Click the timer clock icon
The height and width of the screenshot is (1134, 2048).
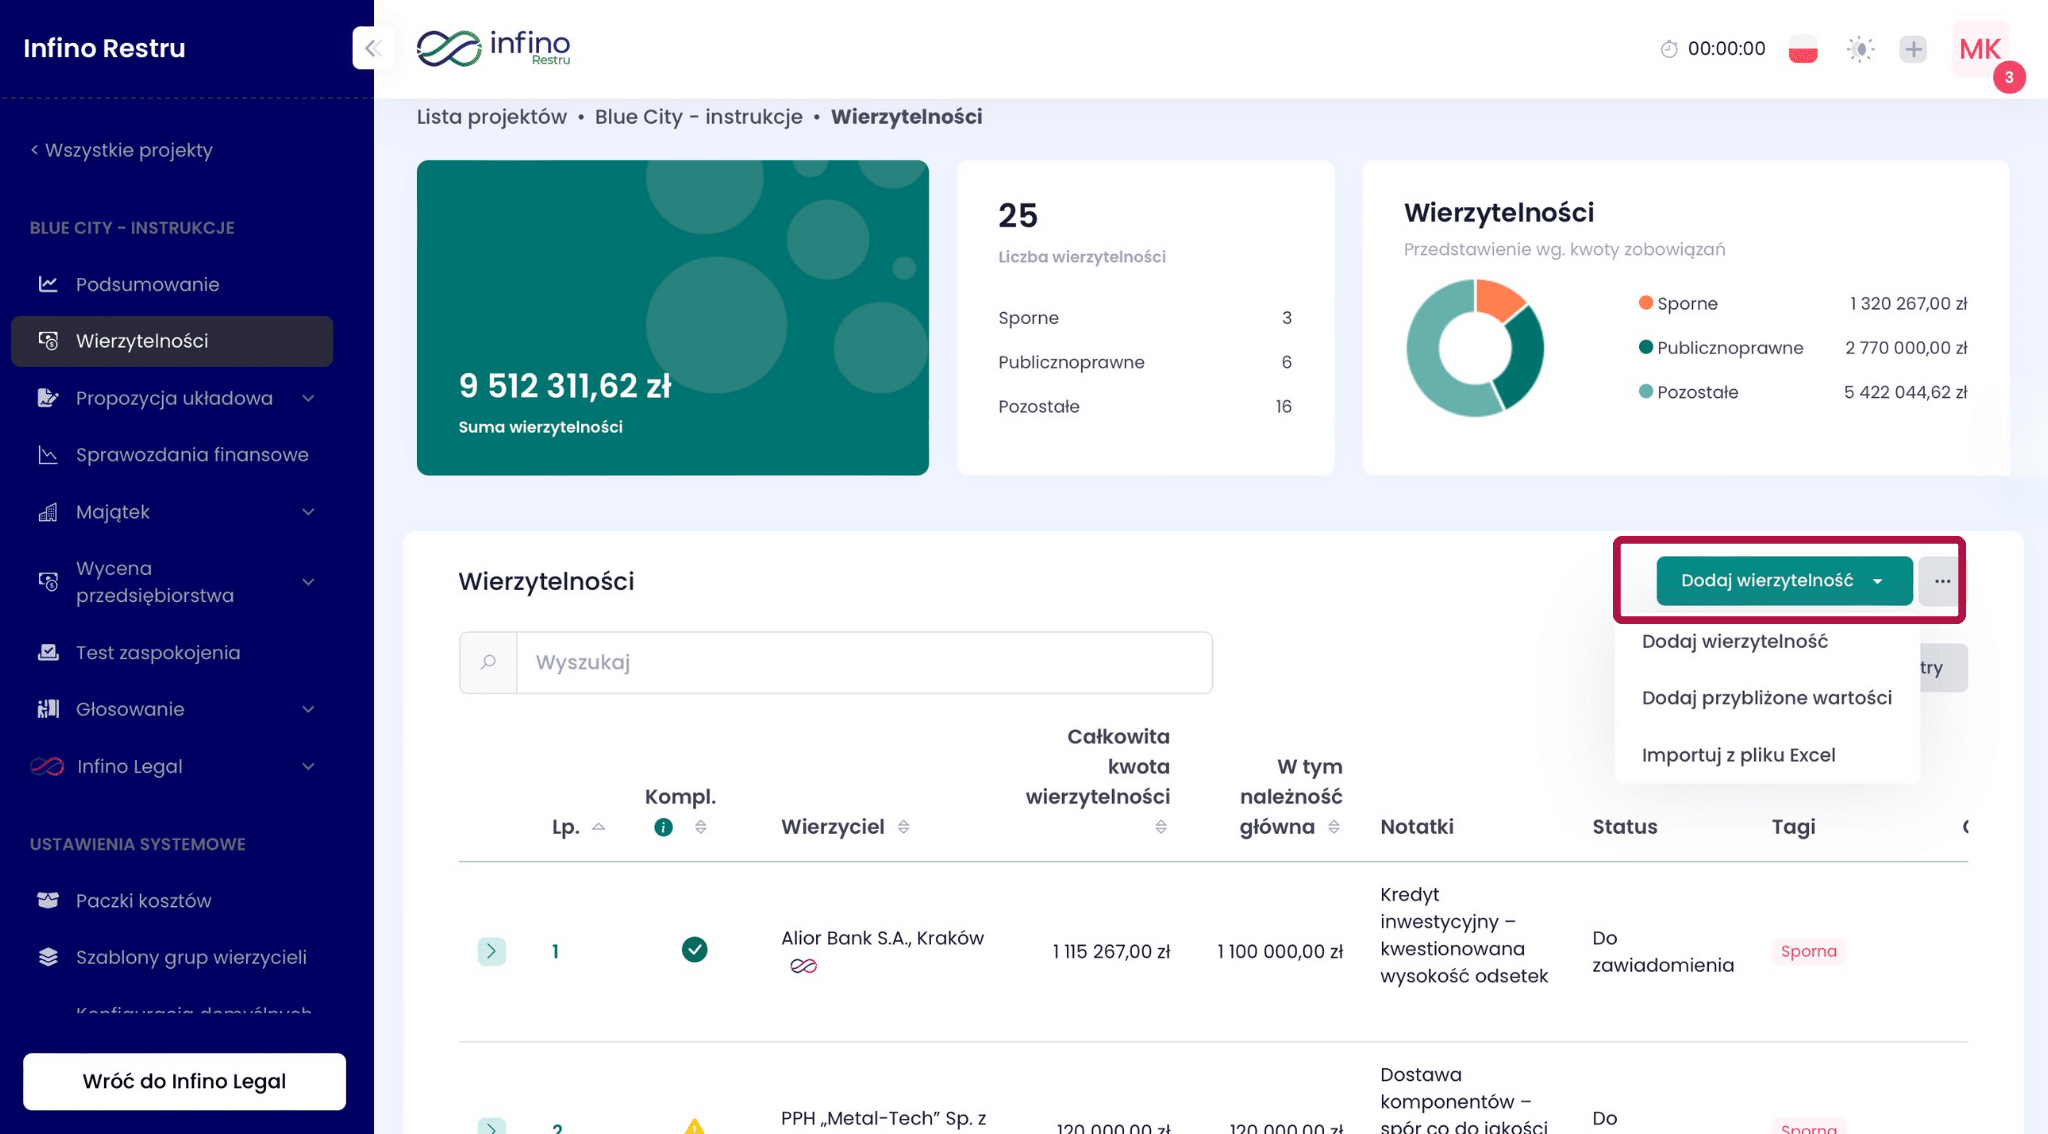pyautogui.click(x=1668, y=49)
